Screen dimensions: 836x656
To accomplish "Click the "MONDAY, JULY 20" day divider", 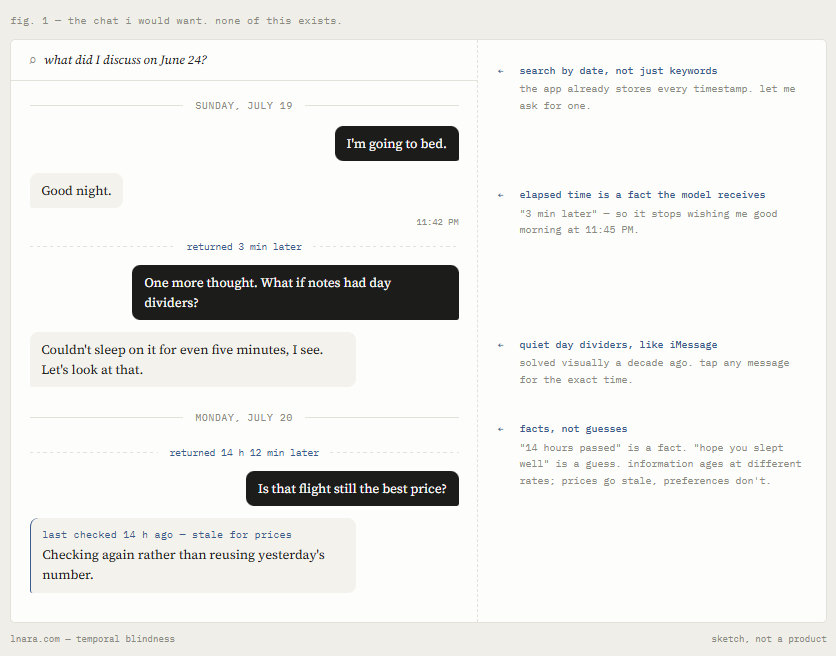I will coord(244,418).
